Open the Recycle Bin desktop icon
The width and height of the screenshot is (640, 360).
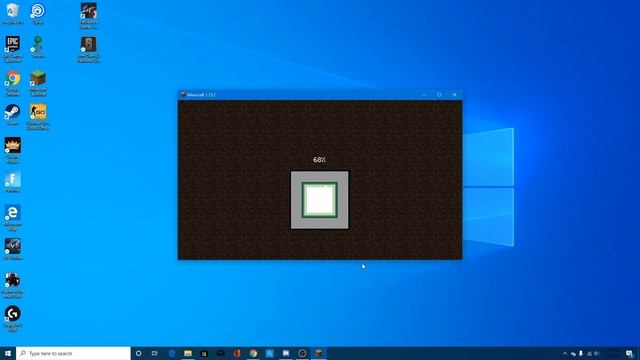tap(13, 13)
